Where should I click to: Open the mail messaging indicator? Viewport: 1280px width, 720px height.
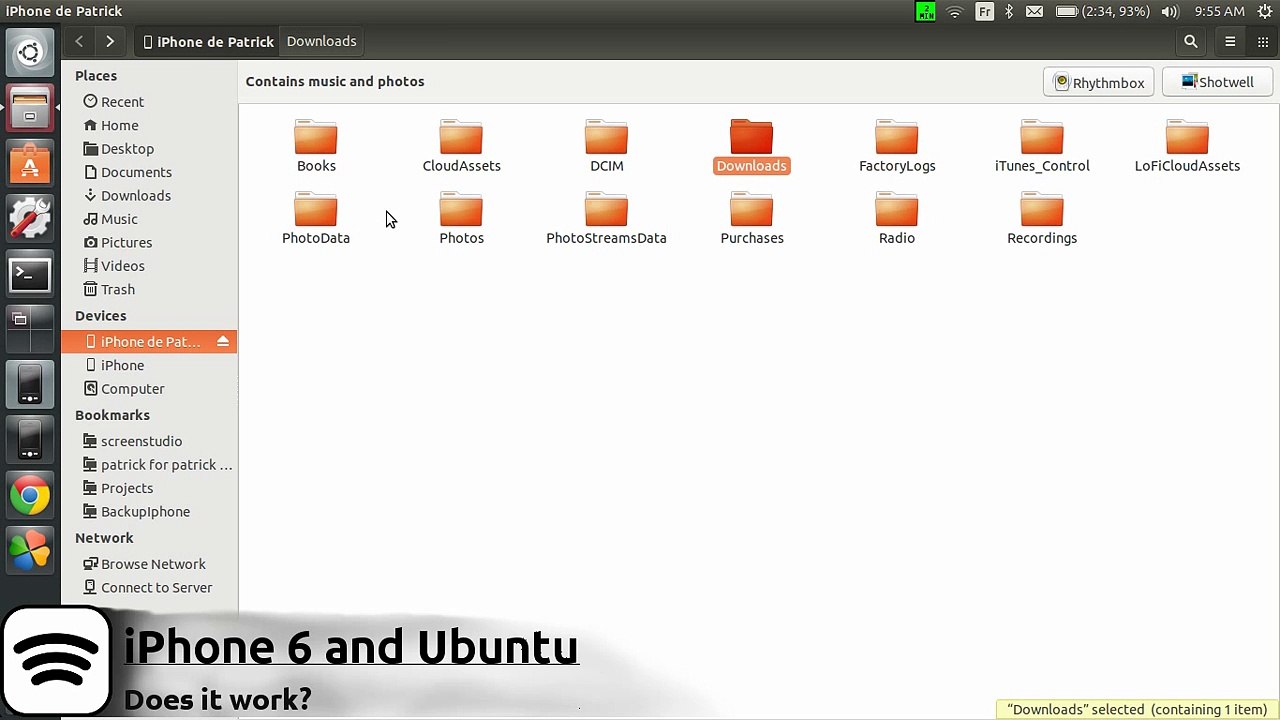tap(1035, 11)
